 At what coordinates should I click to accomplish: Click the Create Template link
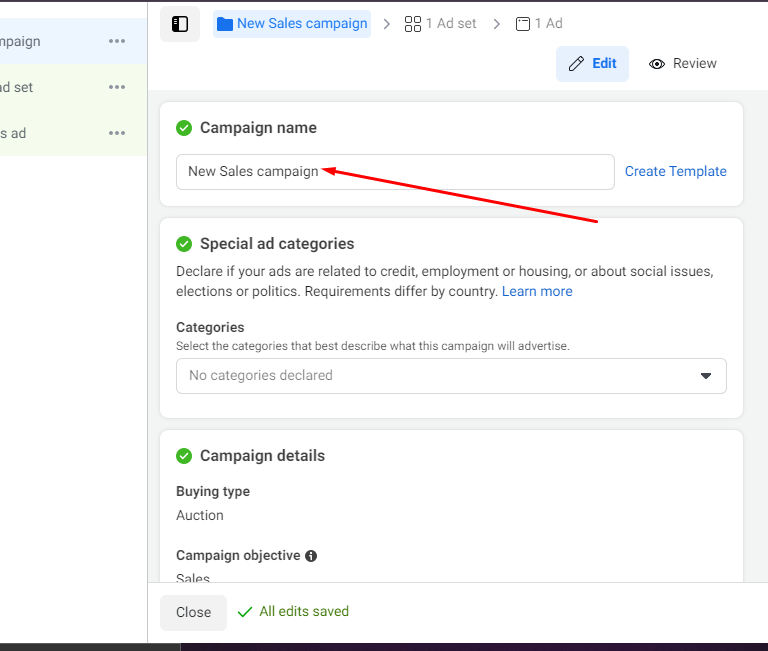(x=675, y=171)
